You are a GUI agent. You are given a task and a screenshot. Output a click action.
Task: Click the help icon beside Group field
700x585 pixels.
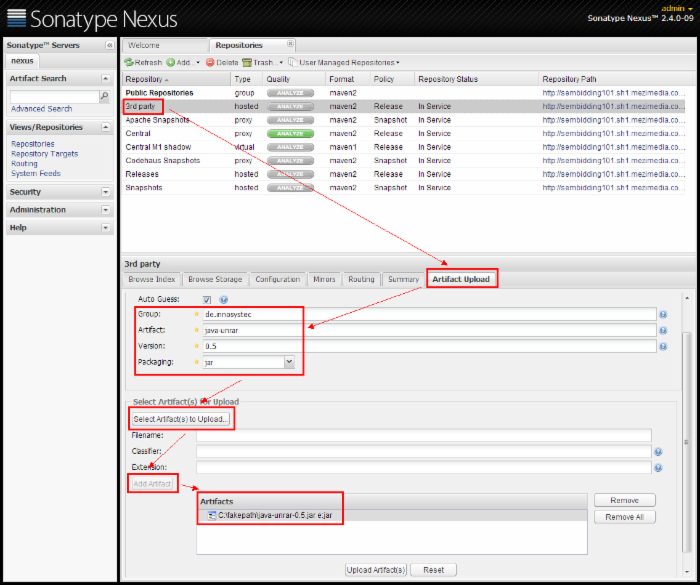[662, 314]
